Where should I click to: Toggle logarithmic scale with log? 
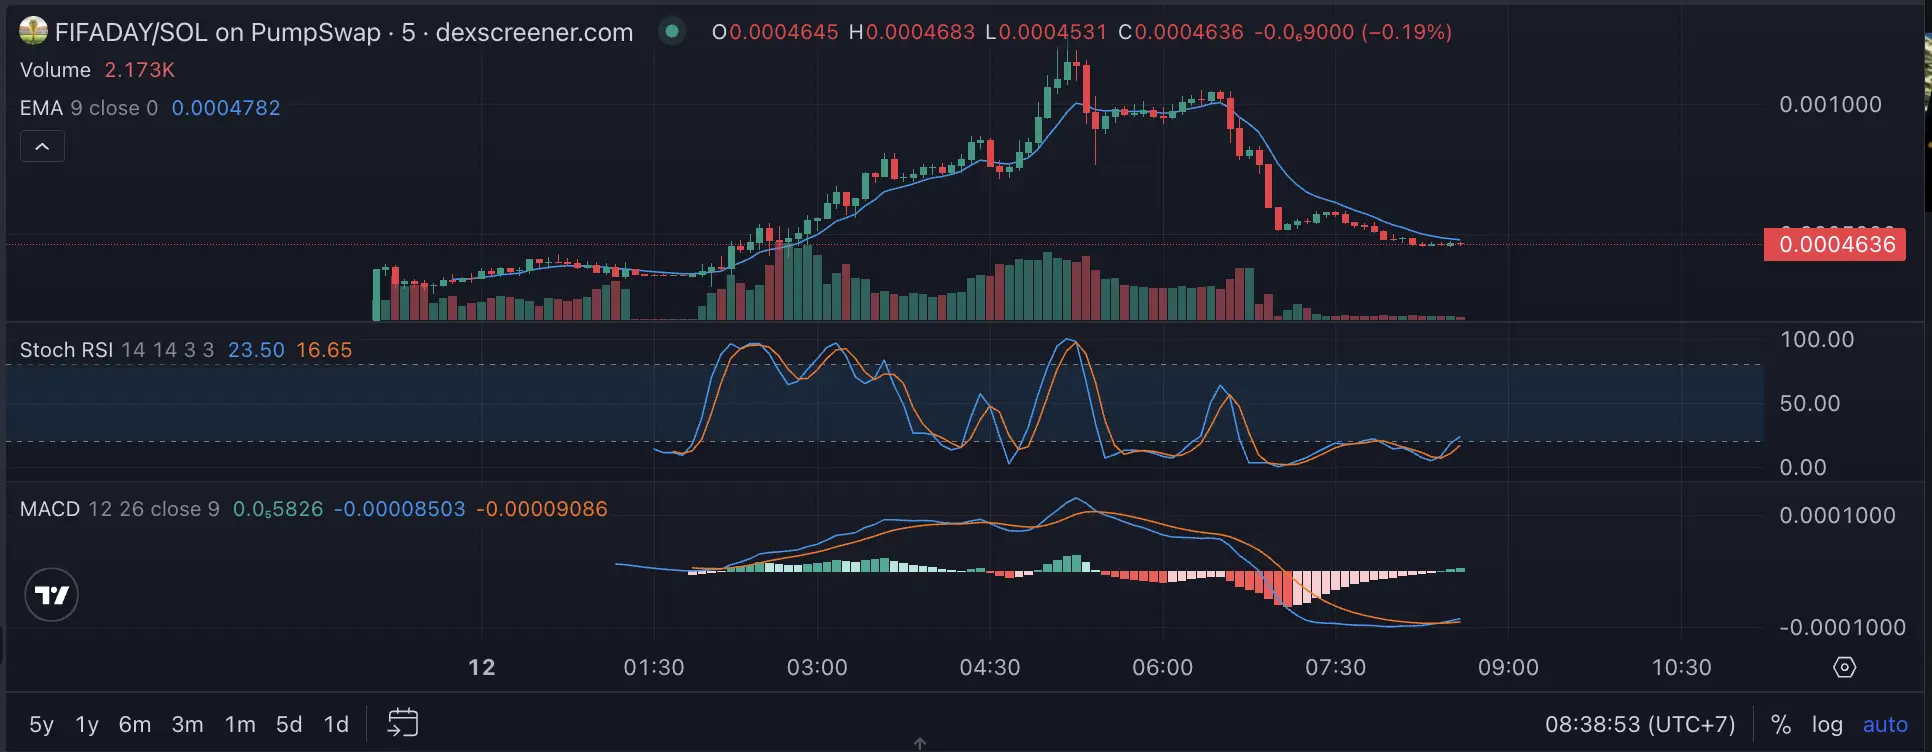pos(1827,724)
